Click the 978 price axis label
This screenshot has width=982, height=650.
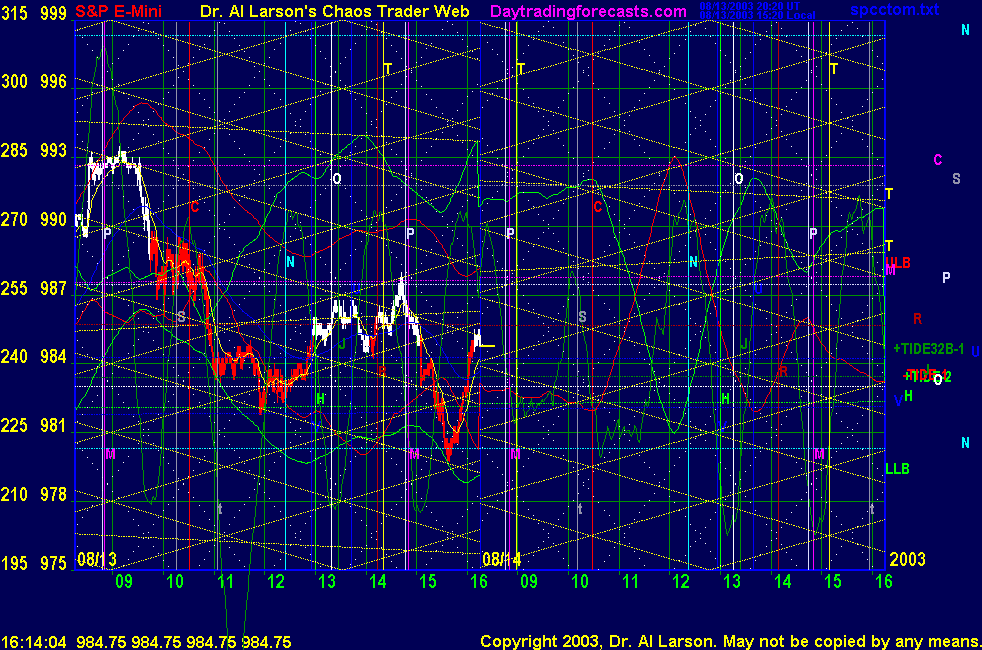coord(53,495)
